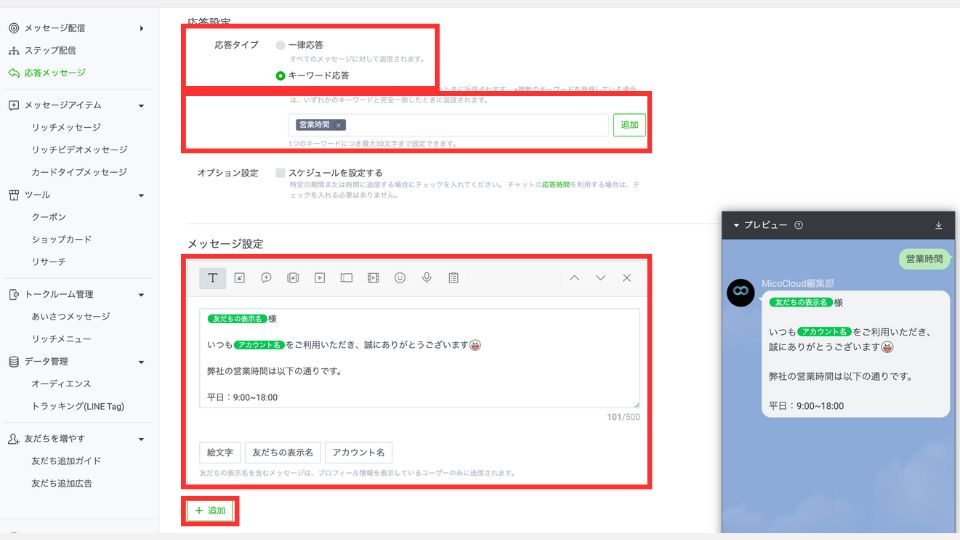Viewport: 960px width, 540px height.
Task: Select the image message icon
Action: [239, 278]
